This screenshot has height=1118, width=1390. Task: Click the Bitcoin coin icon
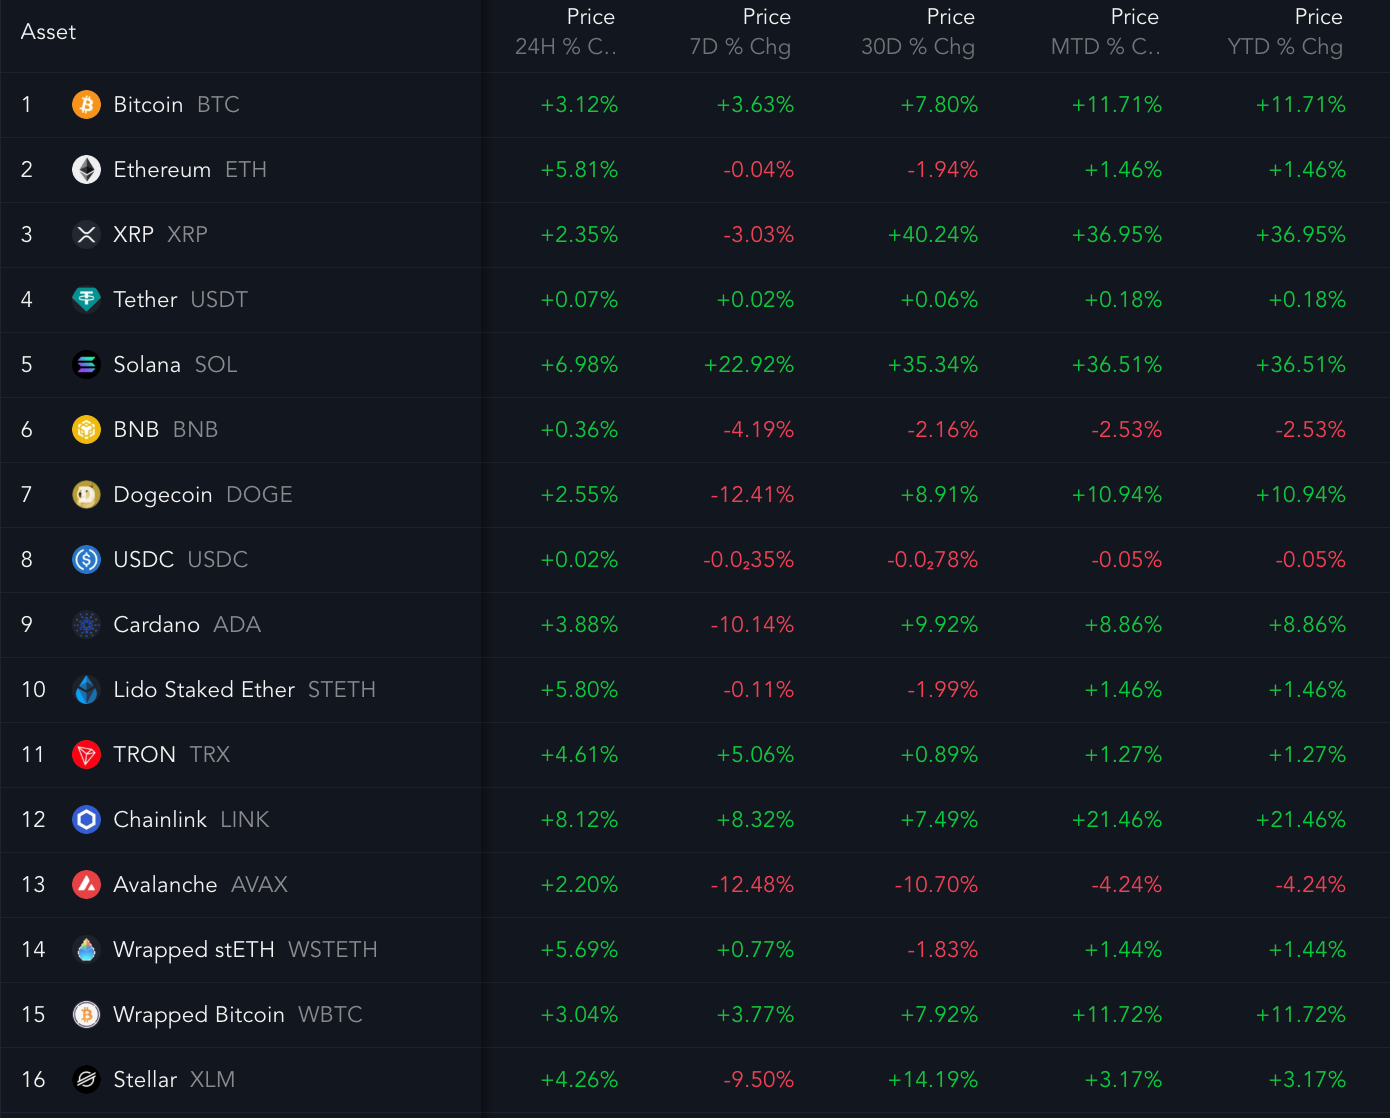[87, 105]
